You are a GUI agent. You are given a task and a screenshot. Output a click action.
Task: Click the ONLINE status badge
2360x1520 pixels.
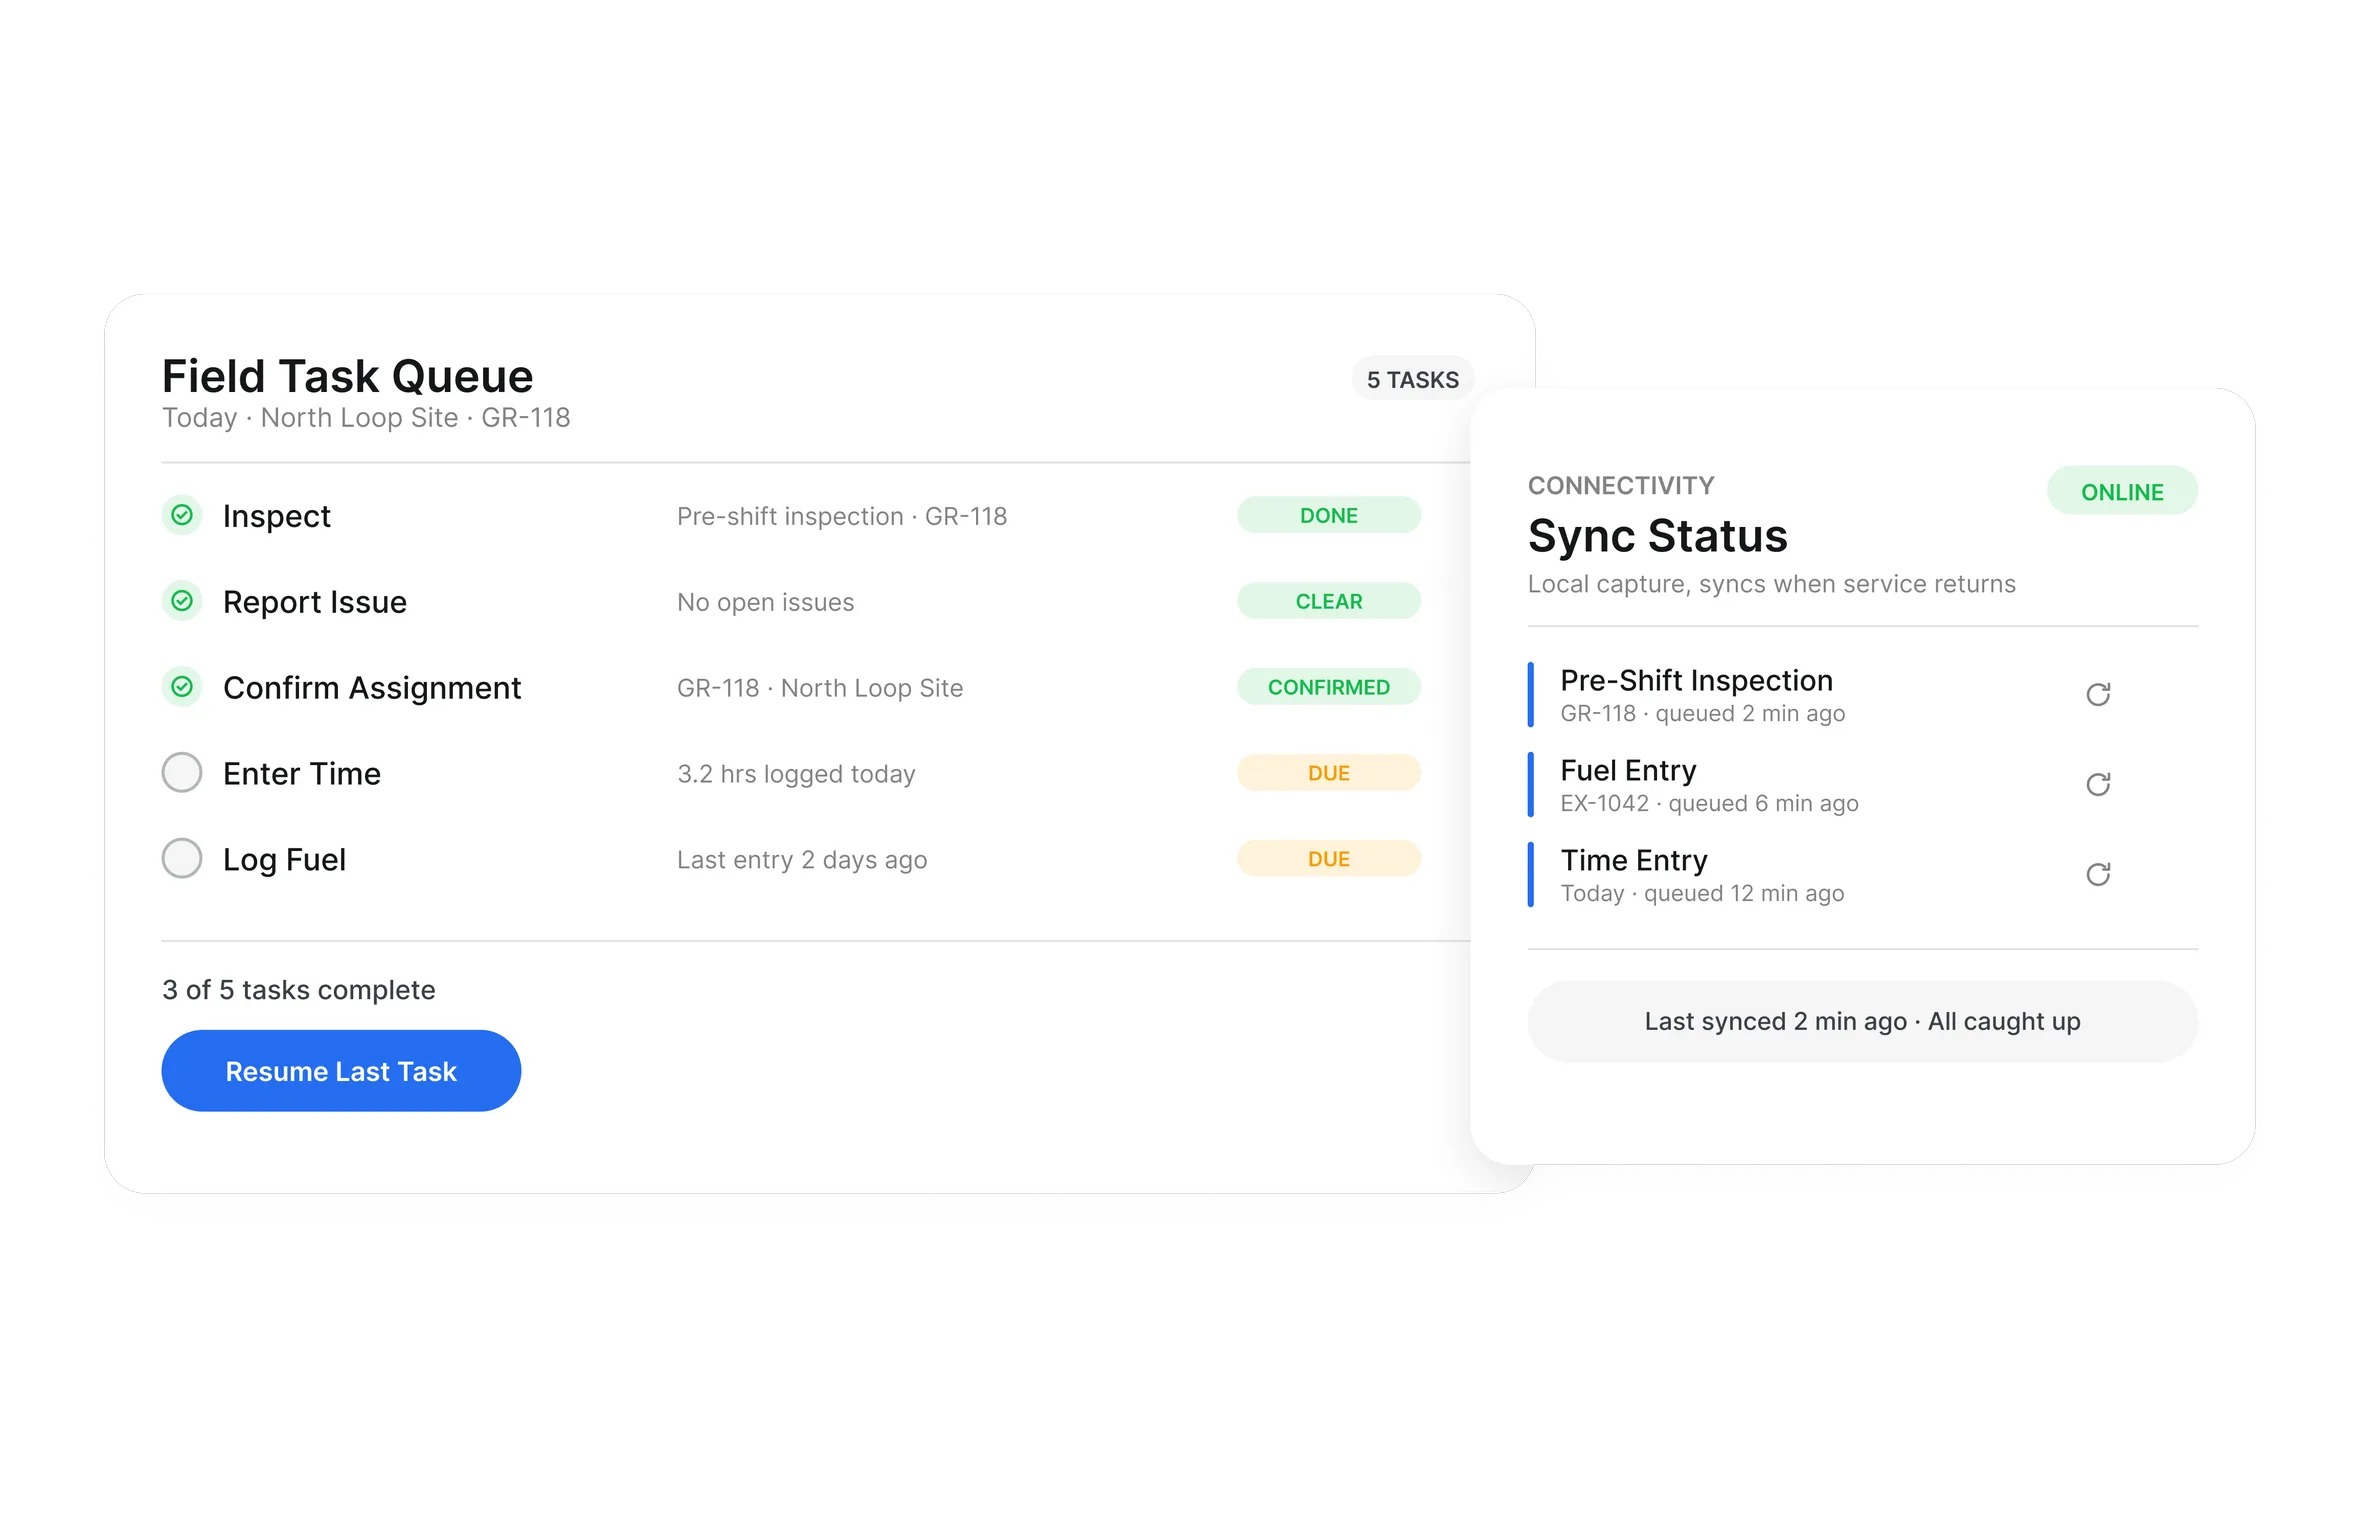tap(2122, 491)
